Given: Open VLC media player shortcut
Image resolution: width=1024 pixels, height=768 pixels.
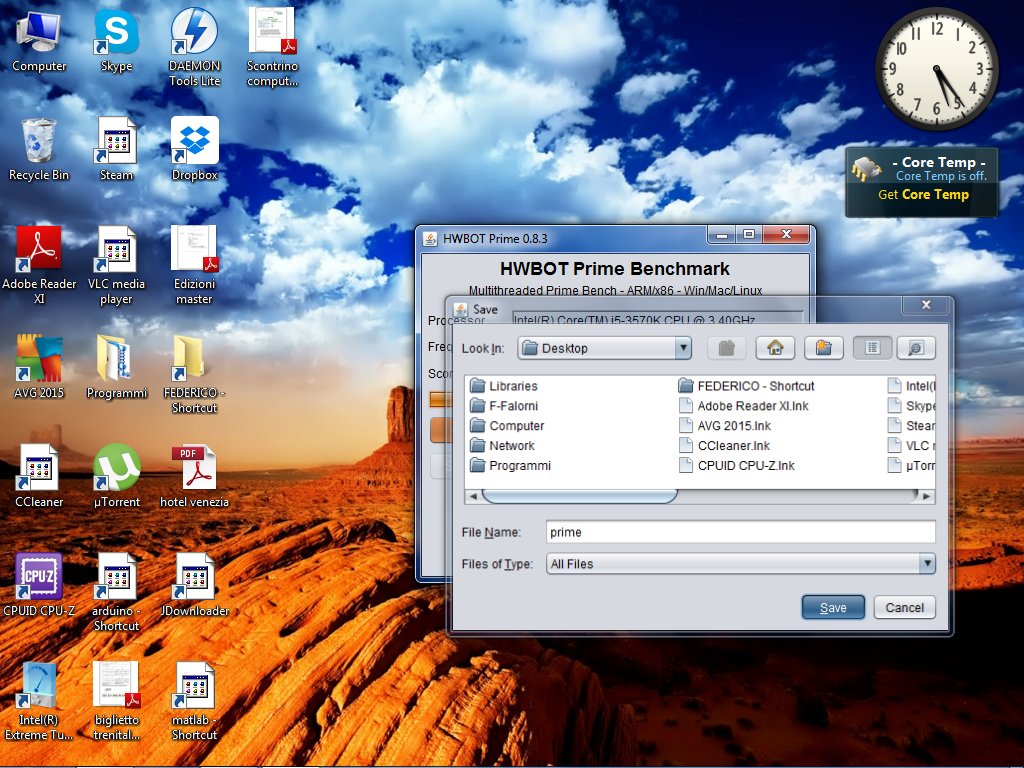Looking at the screenshot, I should click(x=116, y=265).
